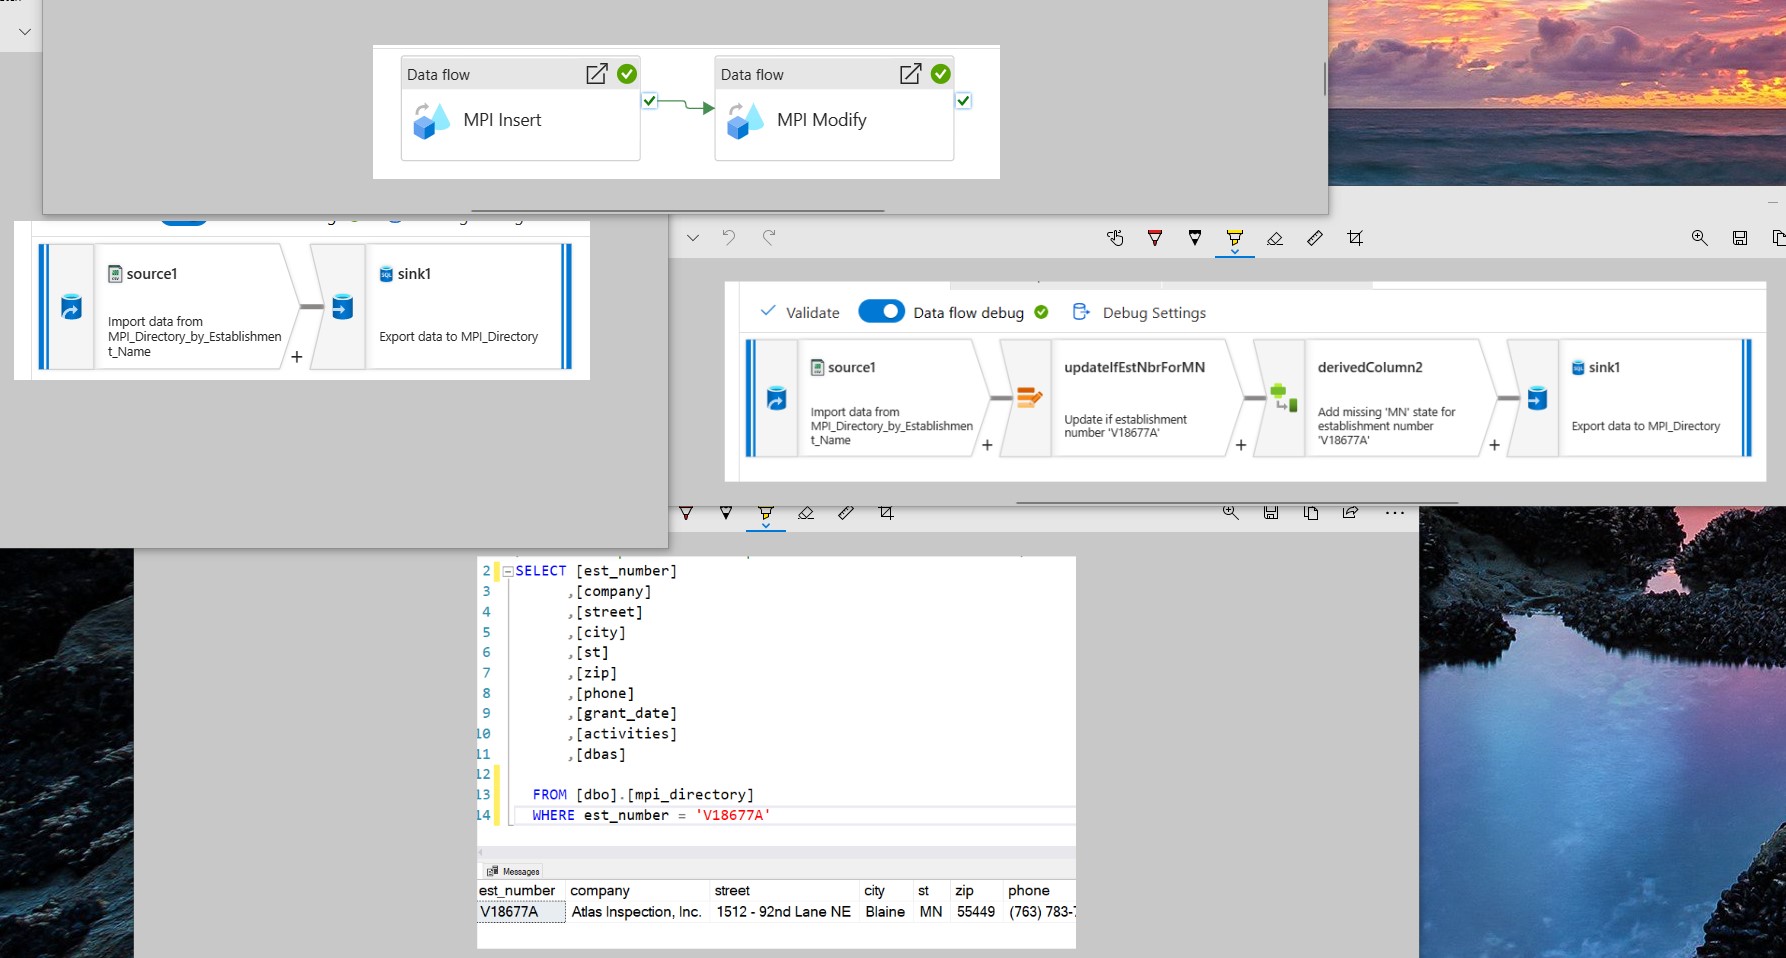Share the SQL query snip

pos(1351,513)
